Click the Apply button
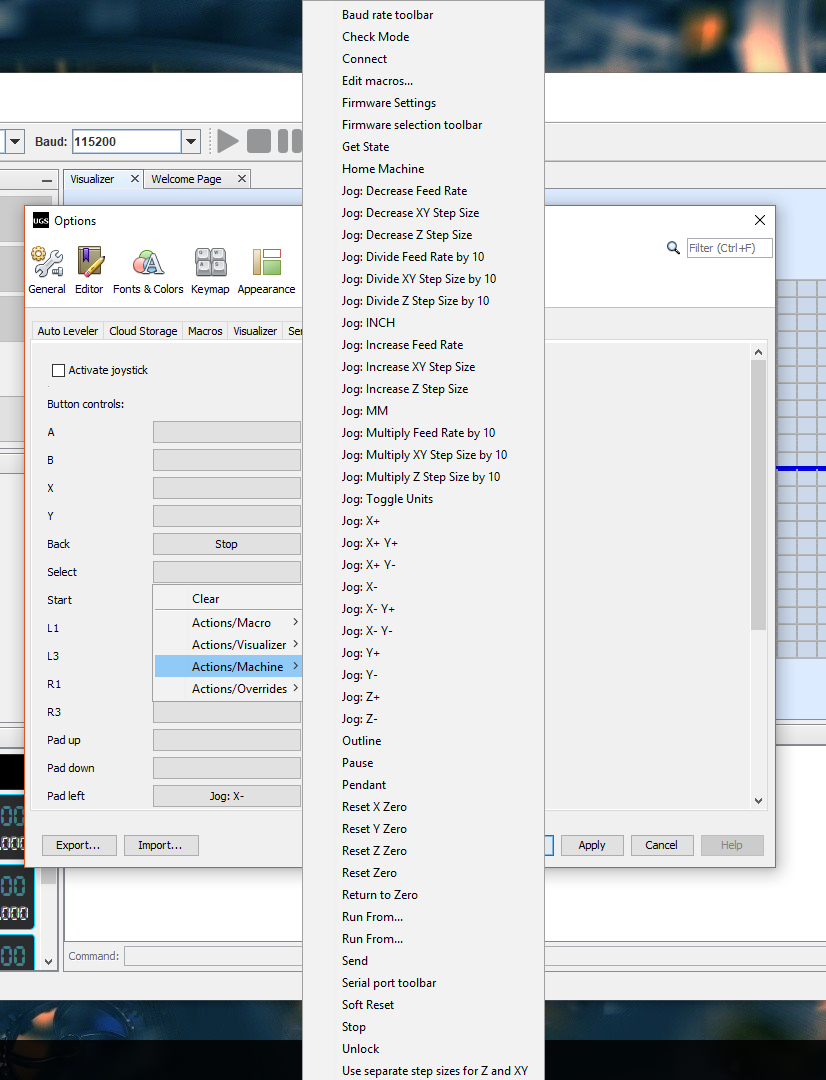Viewport: 826px width, 1080px height. point(592,845)
